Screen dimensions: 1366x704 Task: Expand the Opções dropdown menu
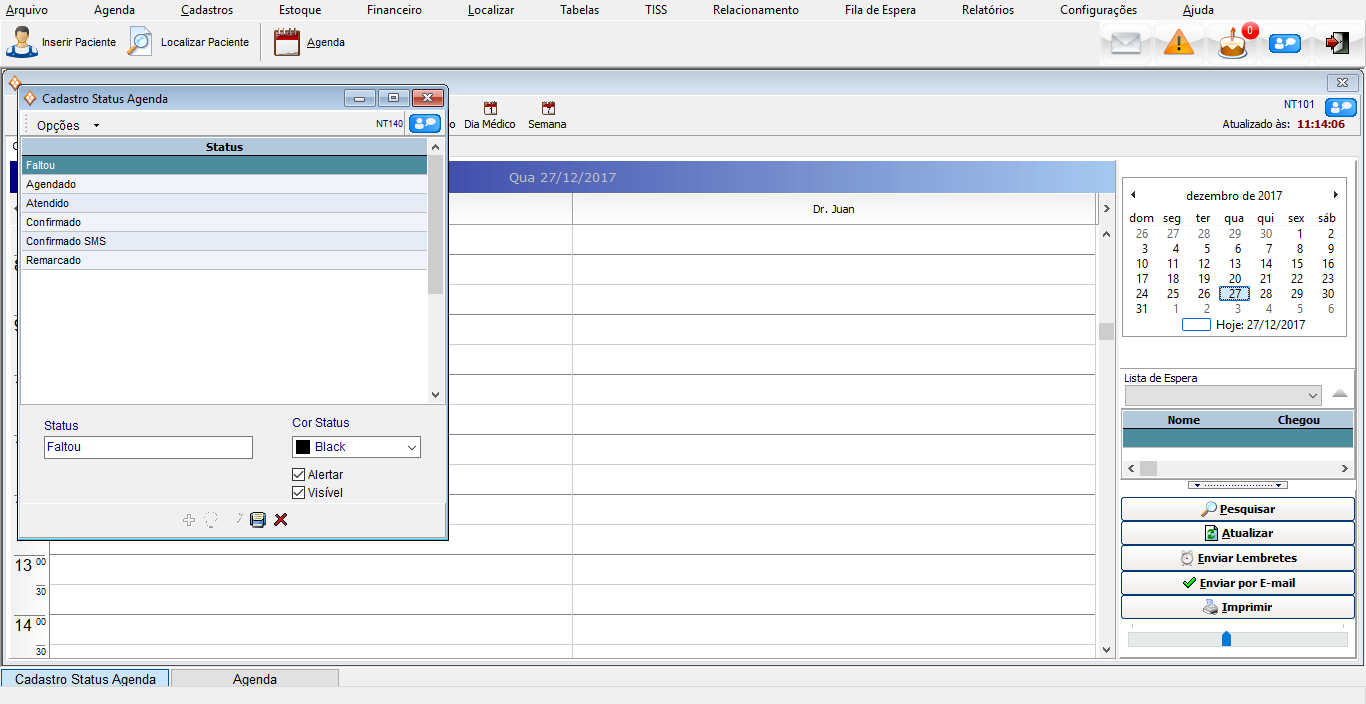68,126
